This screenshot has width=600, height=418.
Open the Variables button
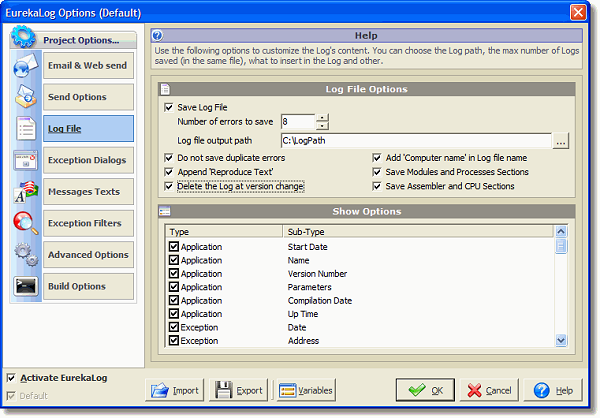point(306,390)
